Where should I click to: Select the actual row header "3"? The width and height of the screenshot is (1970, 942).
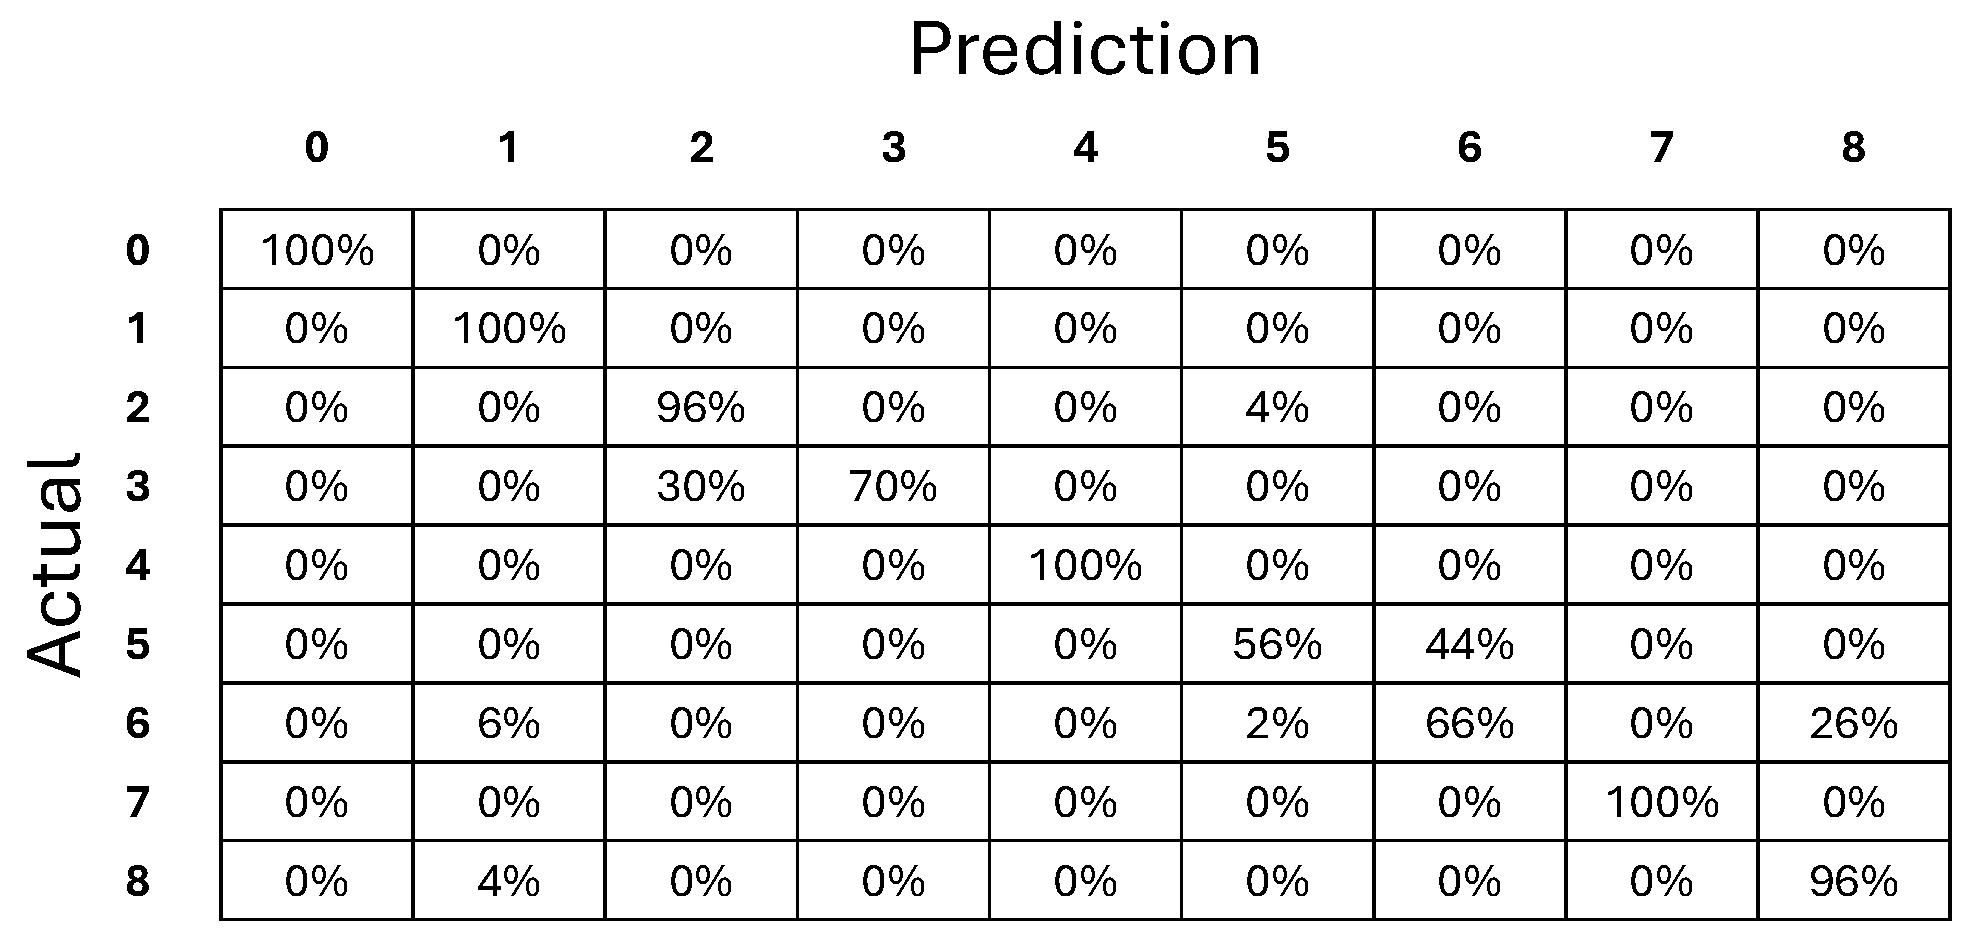point(137,487)
